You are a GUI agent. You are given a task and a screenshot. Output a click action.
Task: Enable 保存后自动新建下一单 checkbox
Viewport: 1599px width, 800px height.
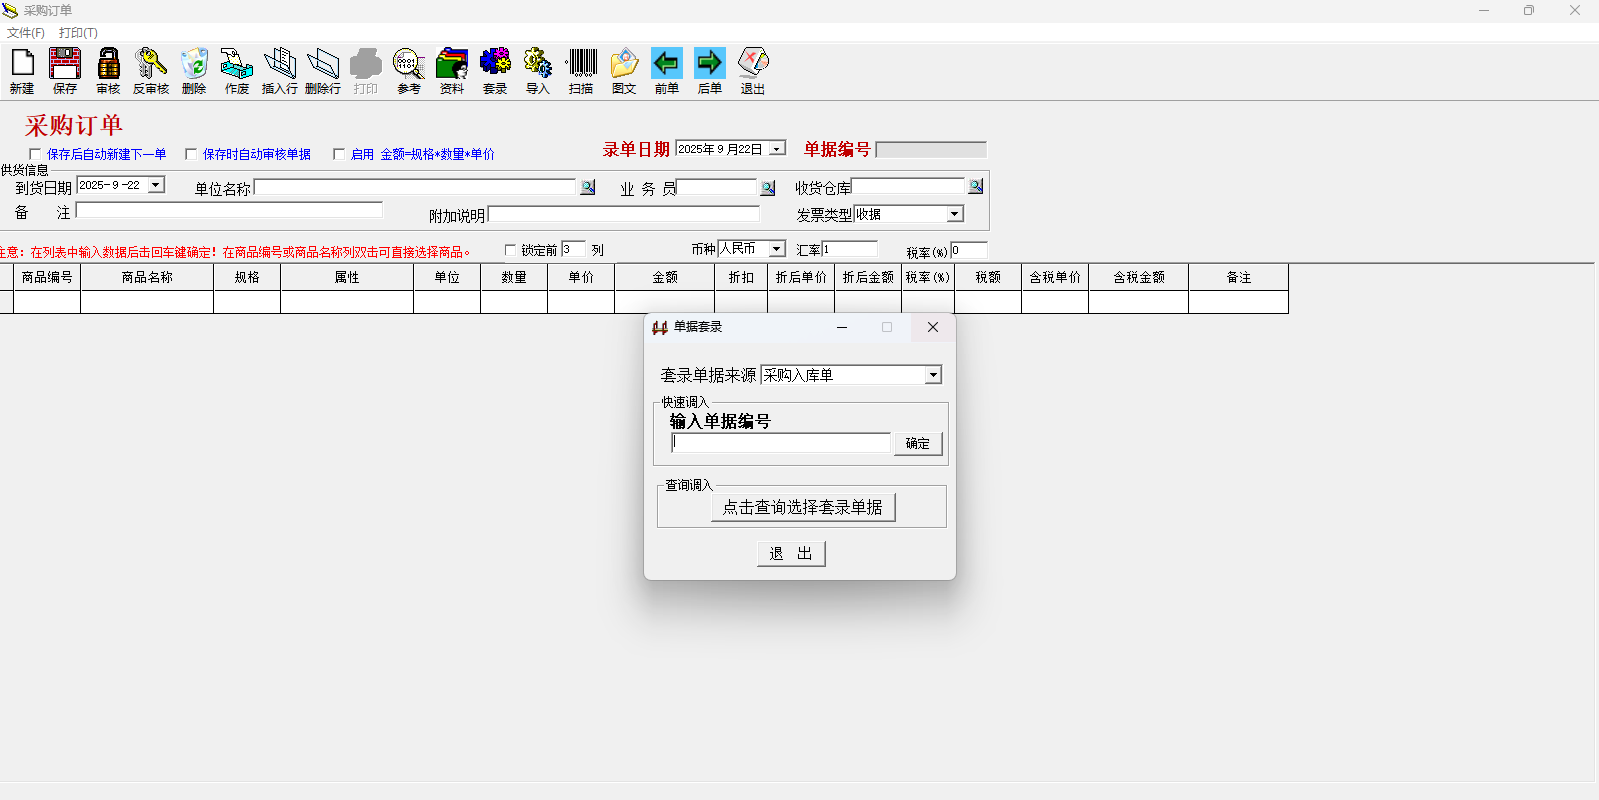tap(35, 154)
